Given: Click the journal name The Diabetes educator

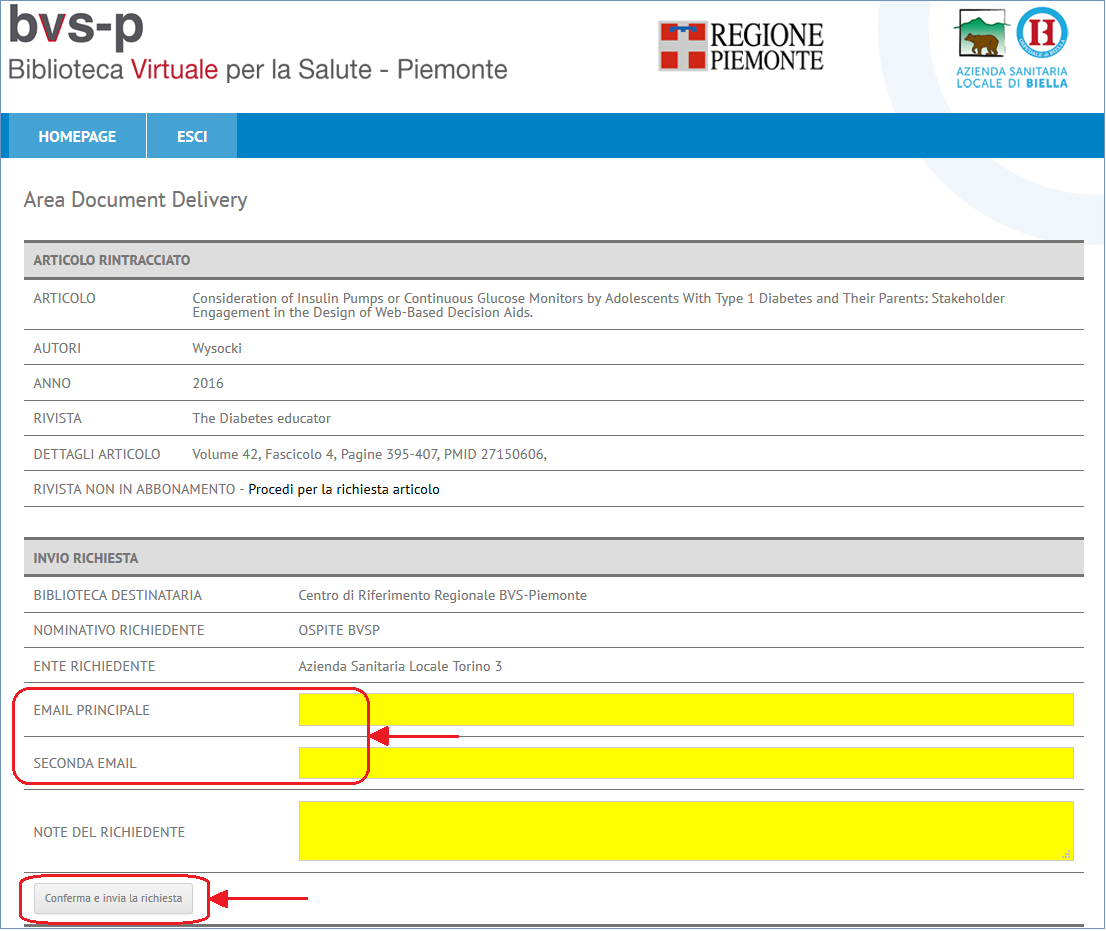Looking at the screenshot, I should pyautogui.click(x=261, y=419).
